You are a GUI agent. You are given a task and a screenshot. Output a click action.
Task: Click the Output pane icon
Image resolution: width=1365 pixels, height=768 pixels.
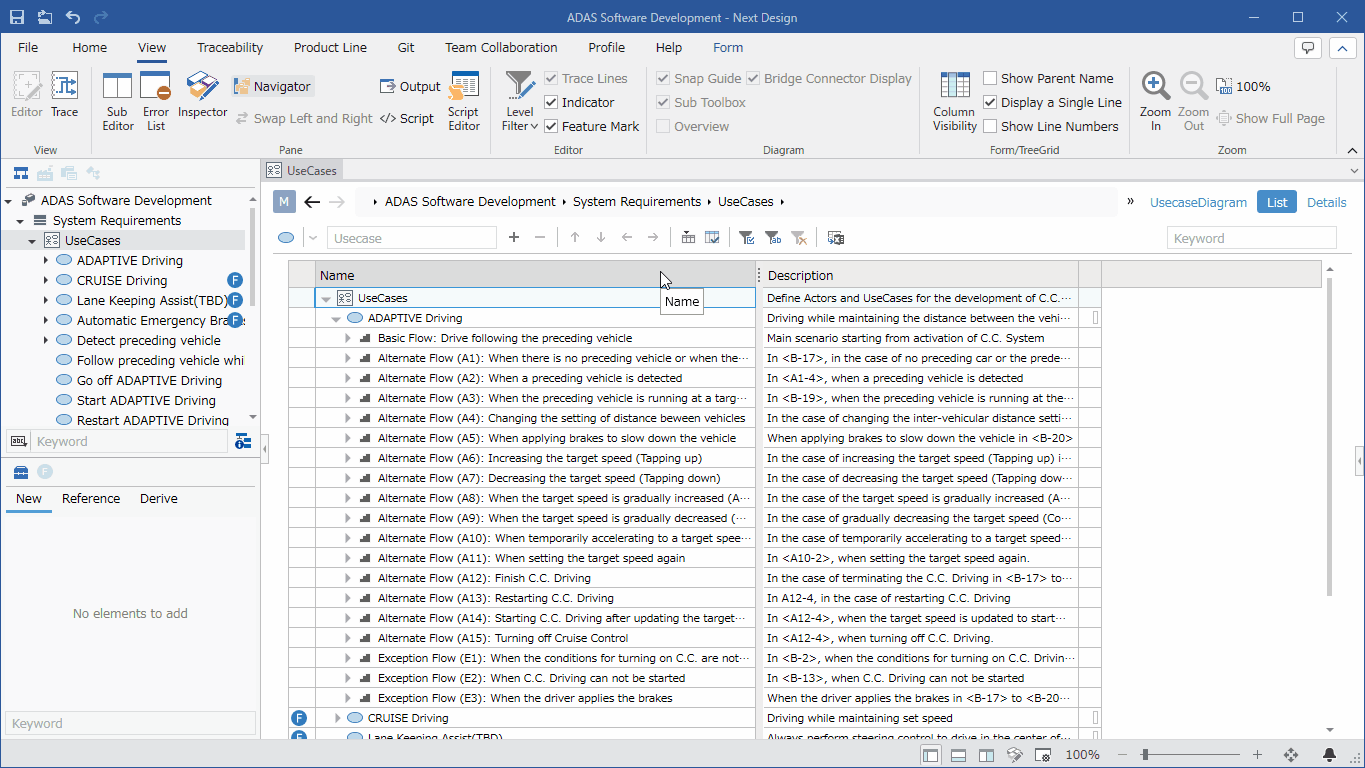point(410,87)
